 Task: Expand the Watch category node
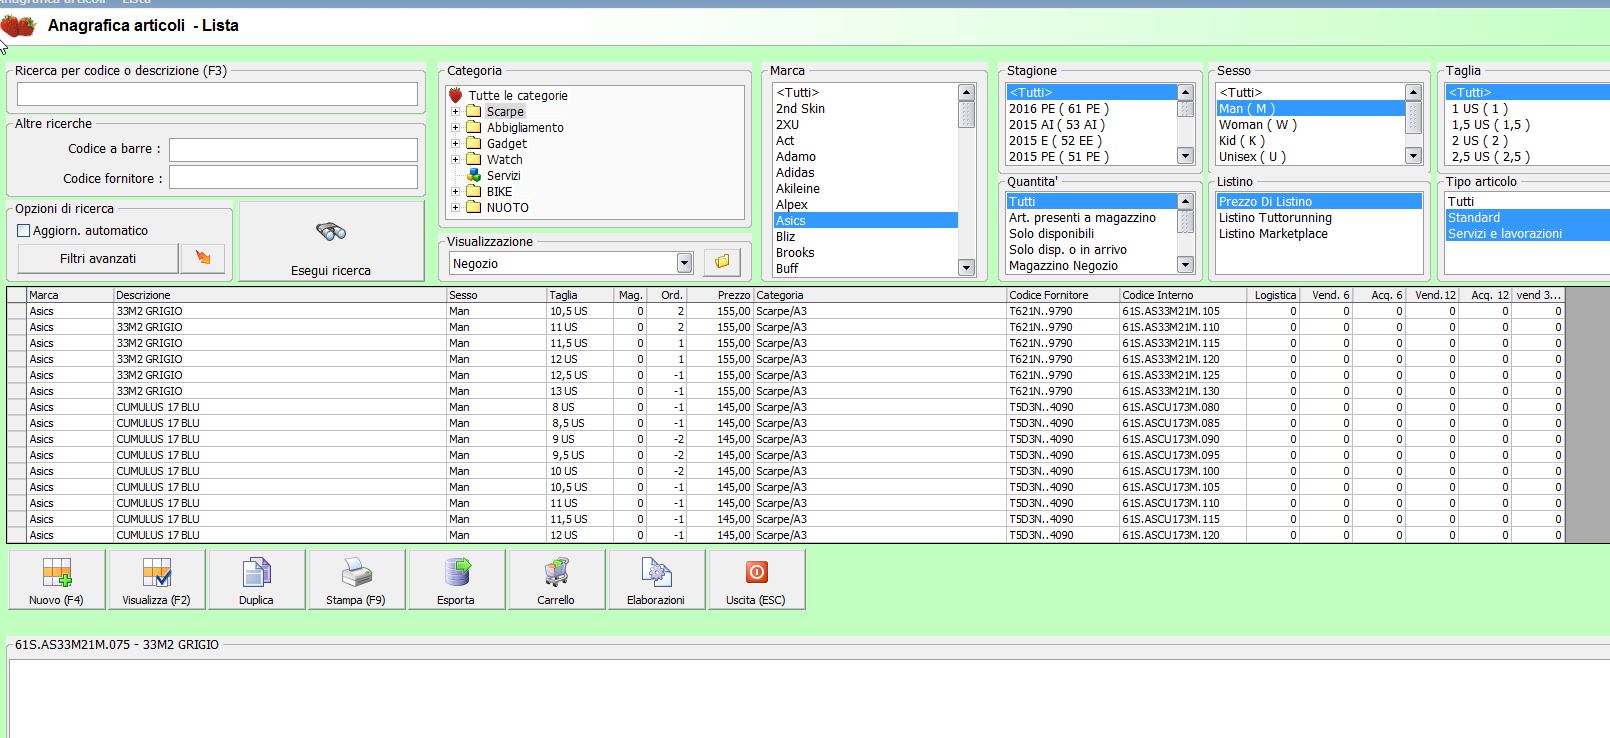455,160
